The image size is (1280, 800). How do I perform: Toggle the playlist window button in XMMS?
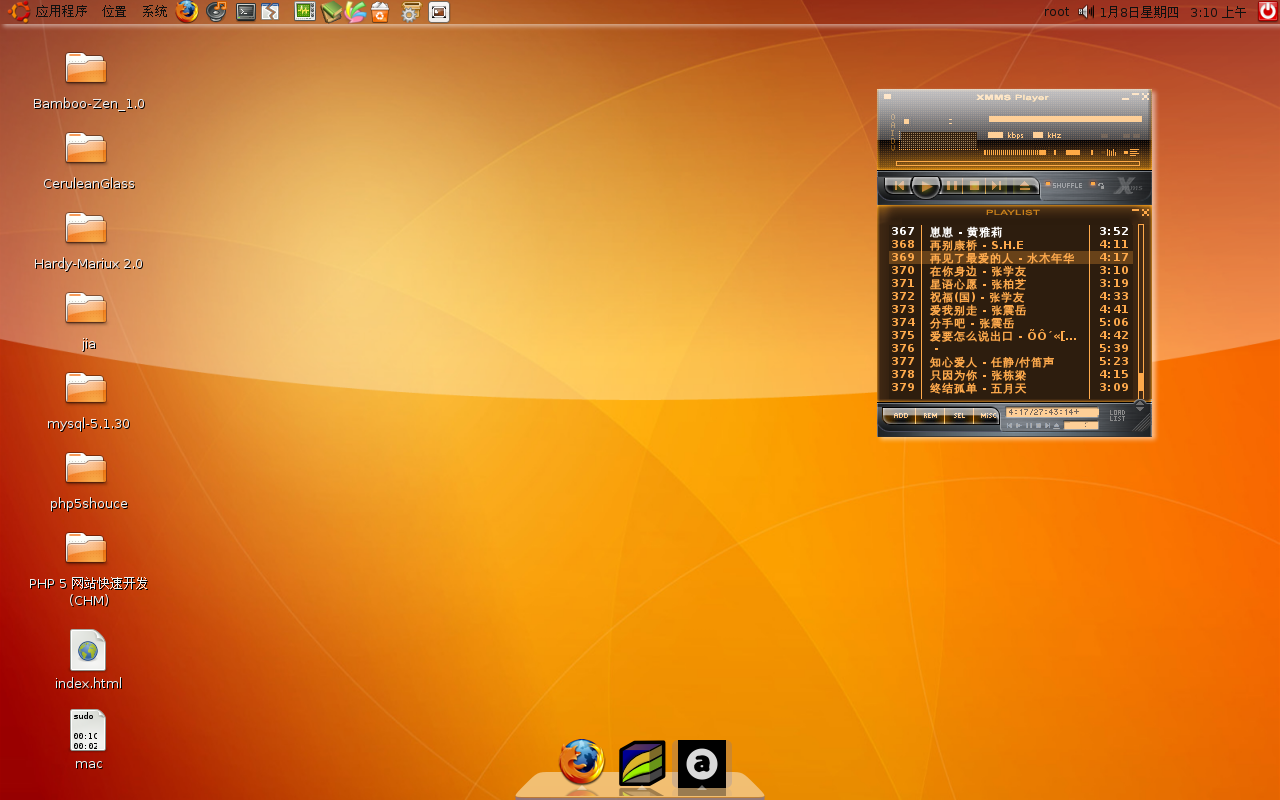(1131, 152)
